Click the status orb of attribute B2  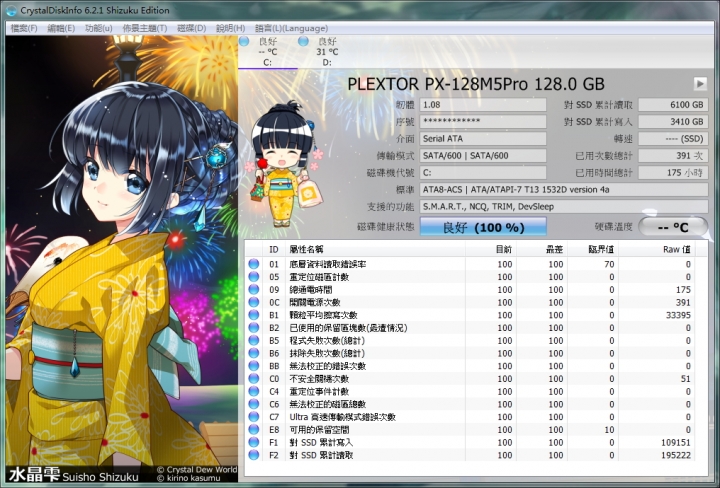pyautogui.click(x=253, y=328)
